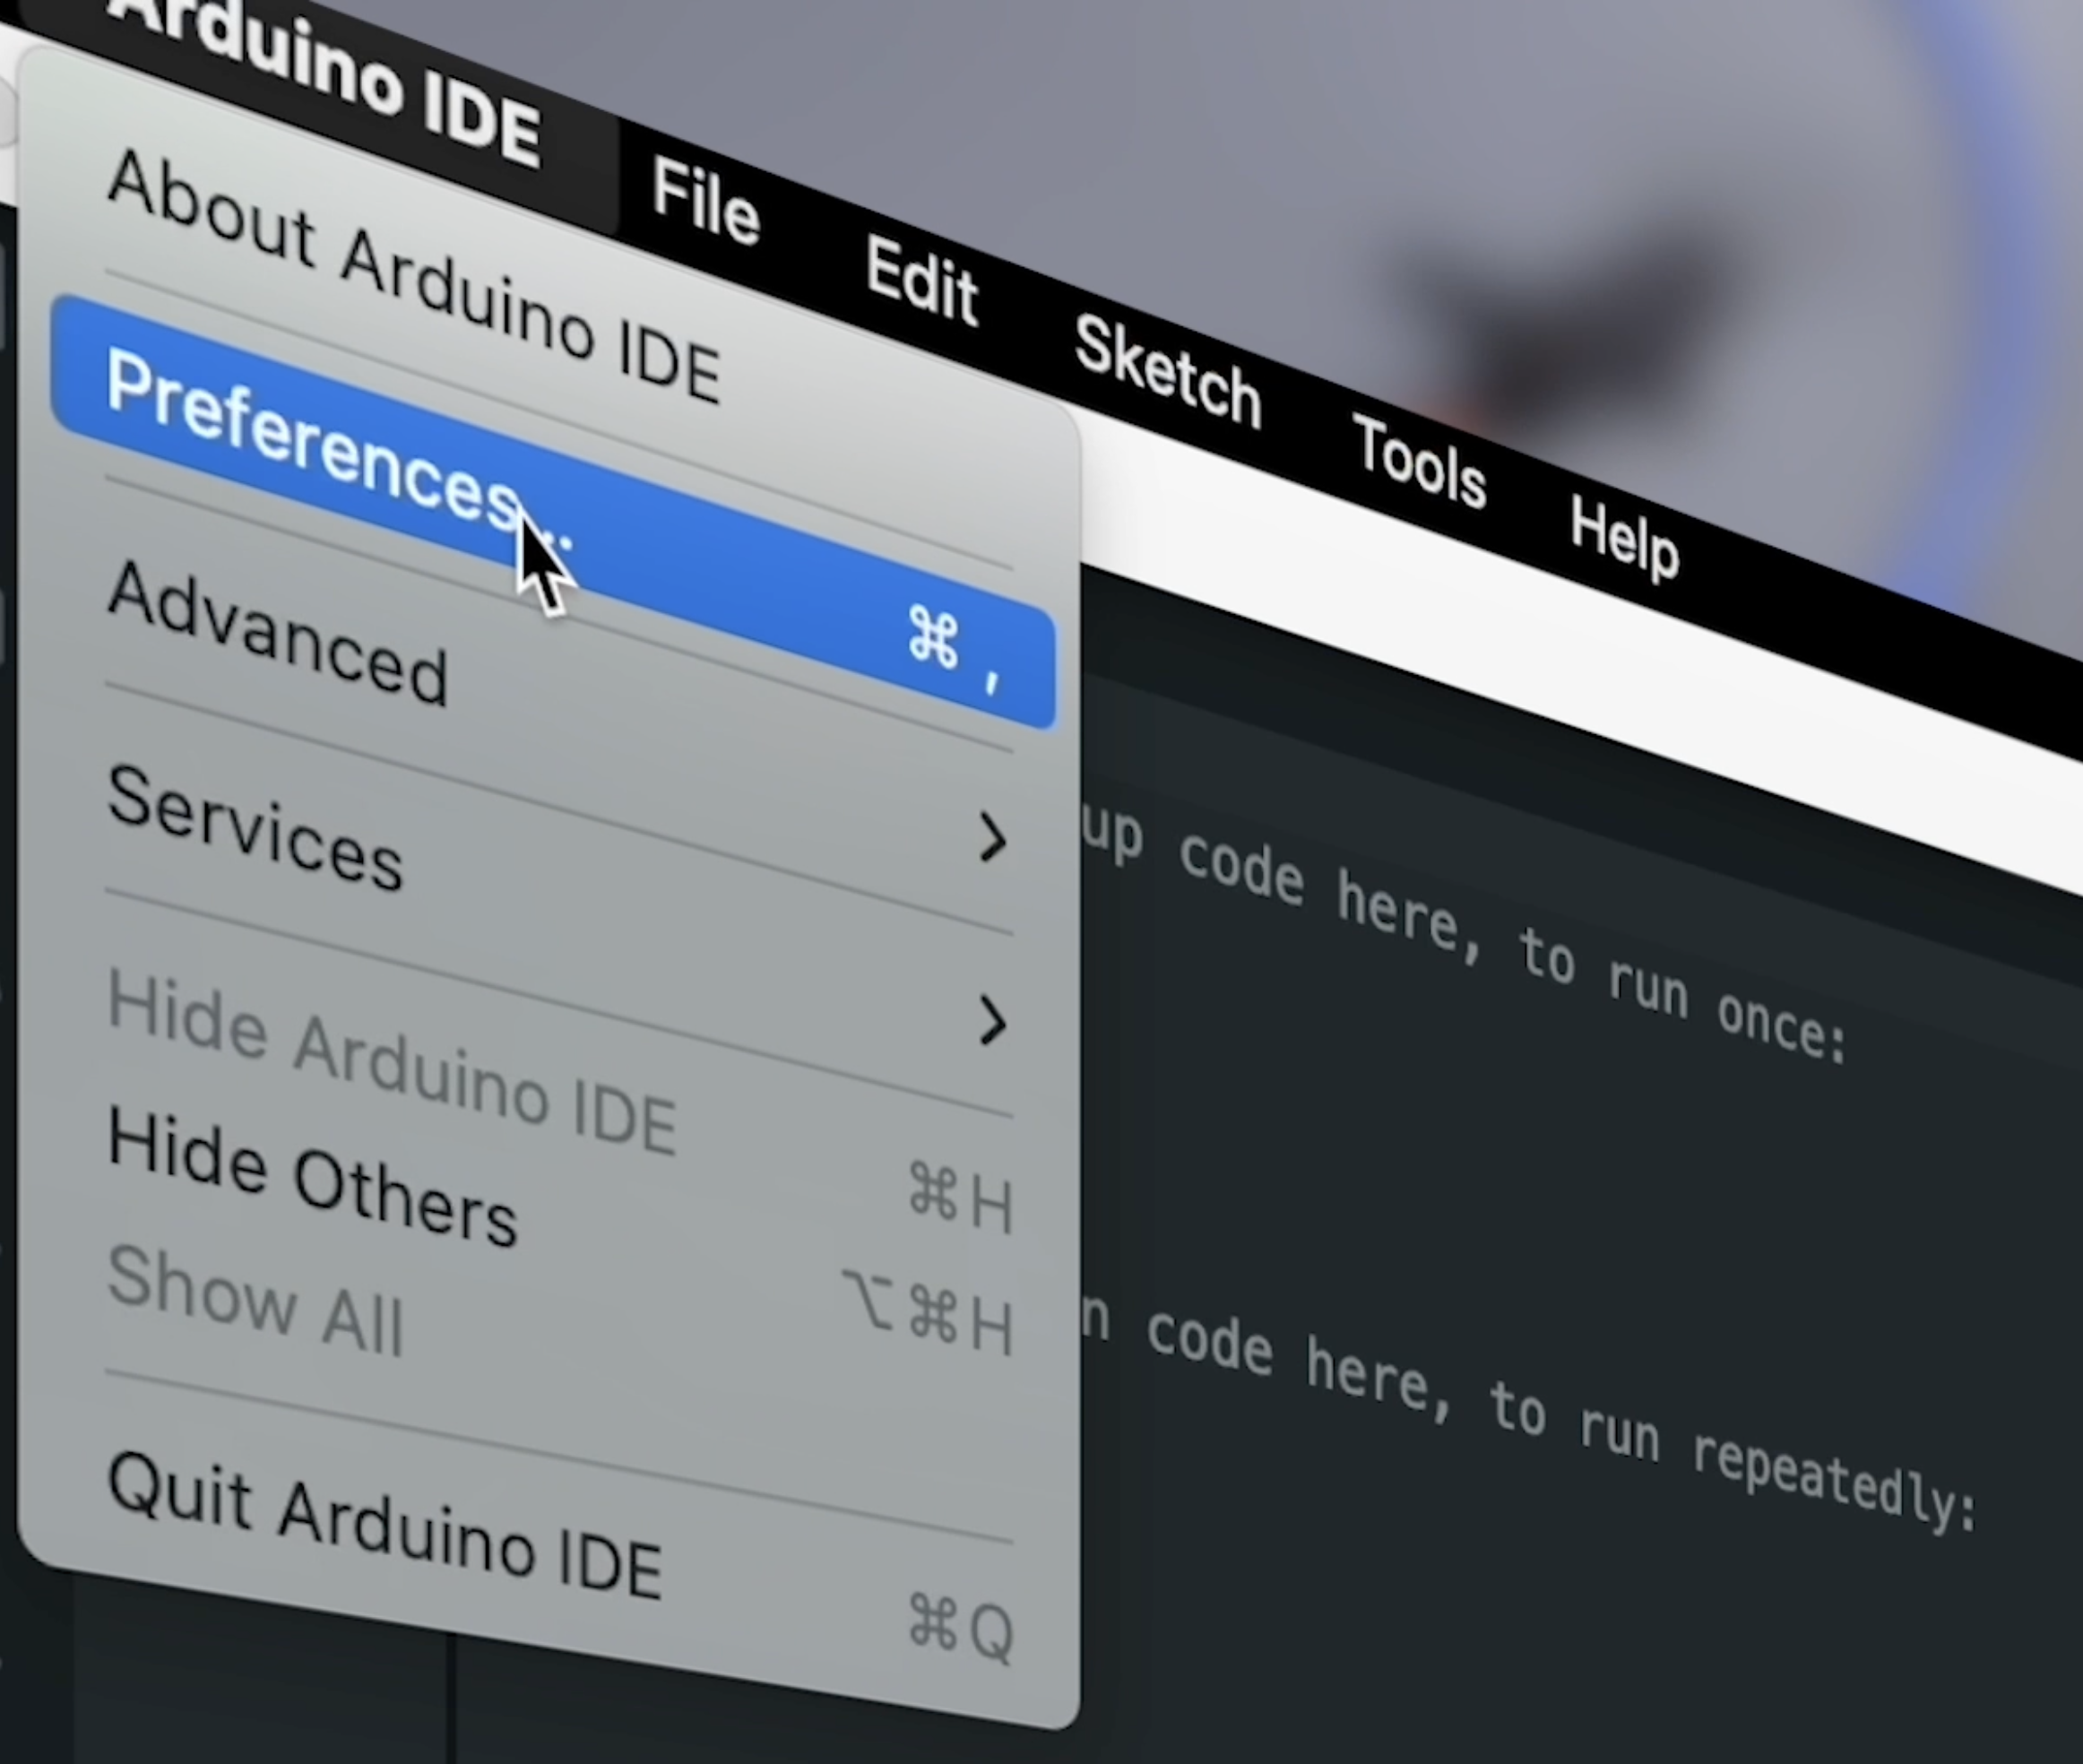The height and width of the screenshot is (1764, 2083).
Task: Open the Help menu
Action: (1624, 539)
